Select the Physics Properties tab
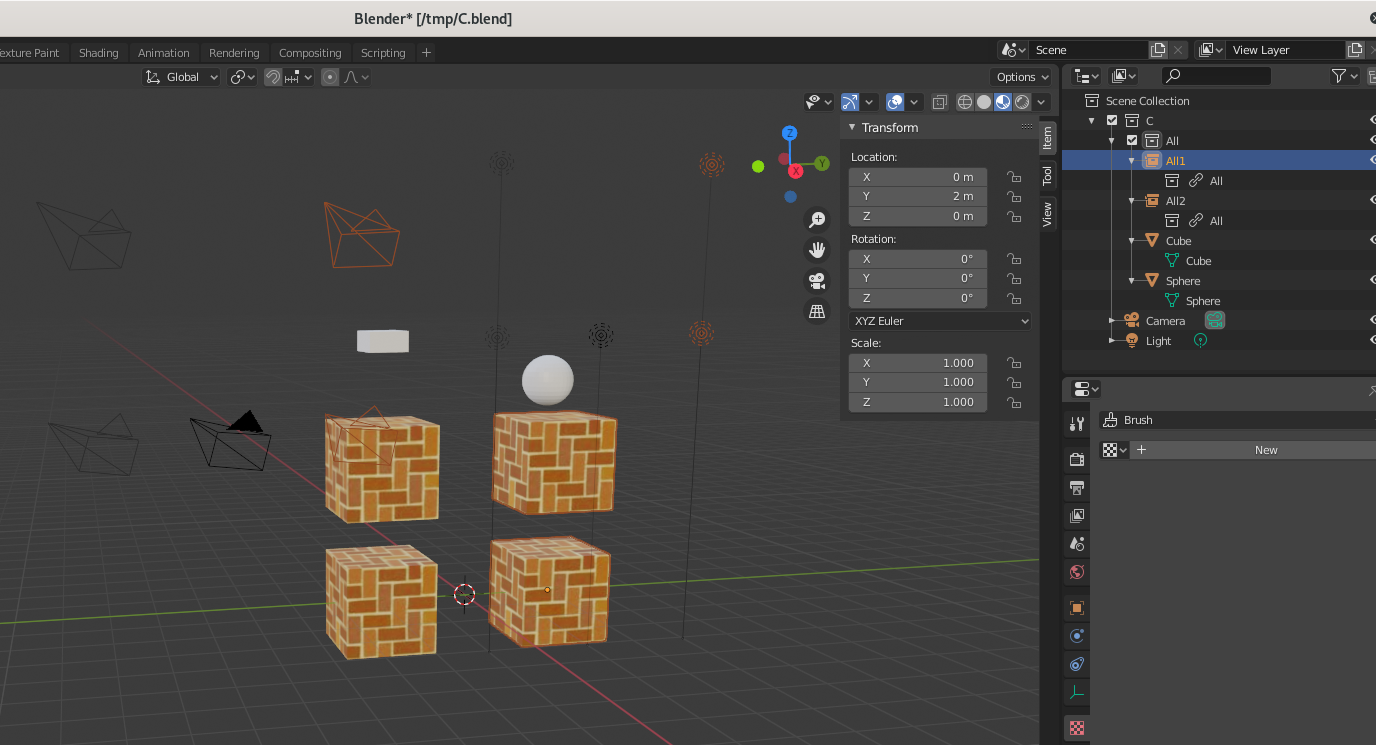Viewport: 1376px width, 745px height. point(1076,635)
